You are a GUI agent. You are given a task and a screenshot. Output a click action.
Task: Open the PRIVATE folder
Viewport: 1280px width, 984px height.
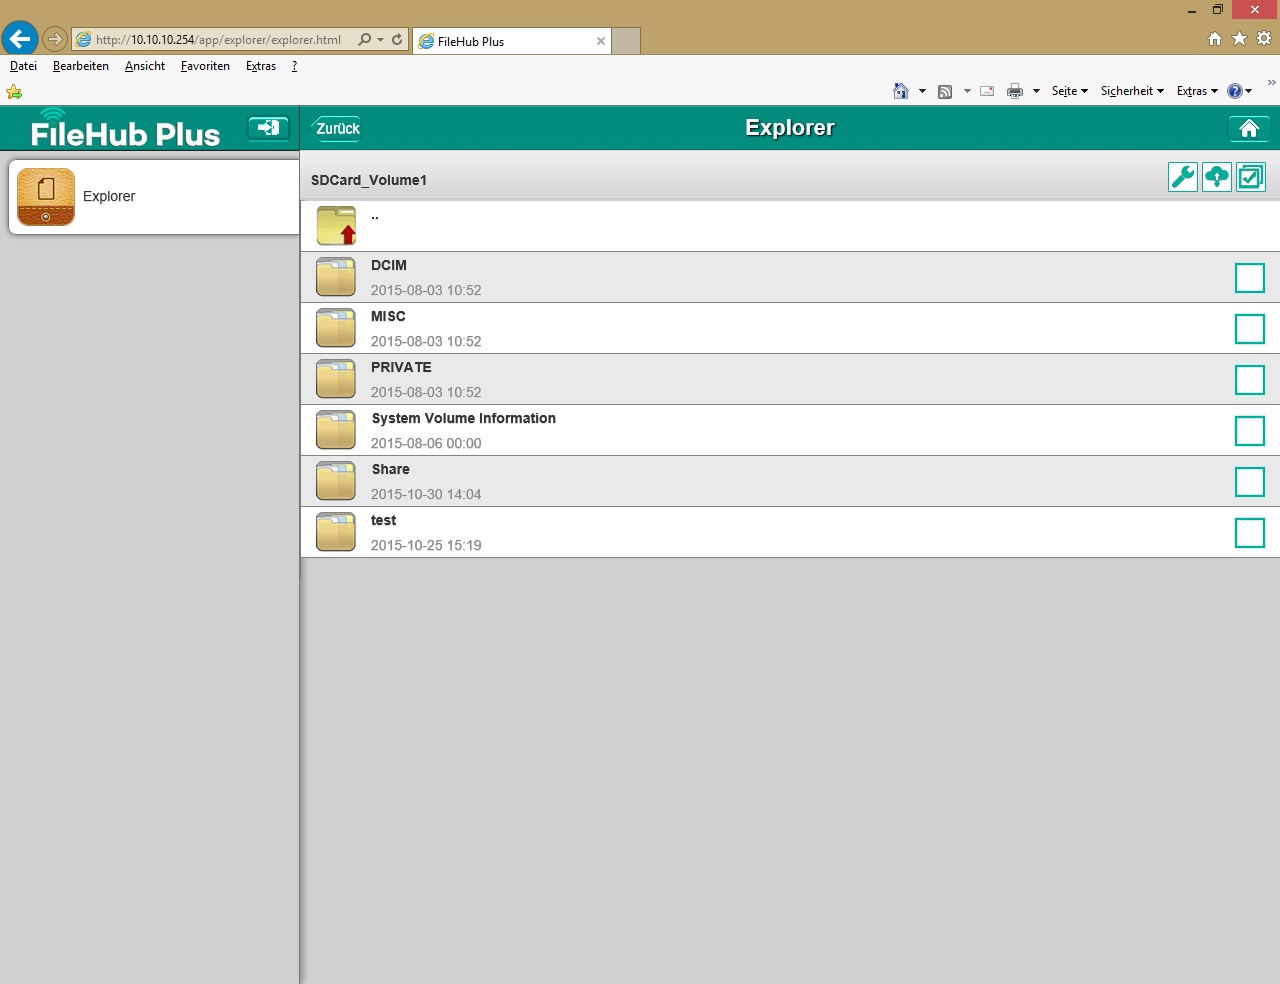coord(401,368)
